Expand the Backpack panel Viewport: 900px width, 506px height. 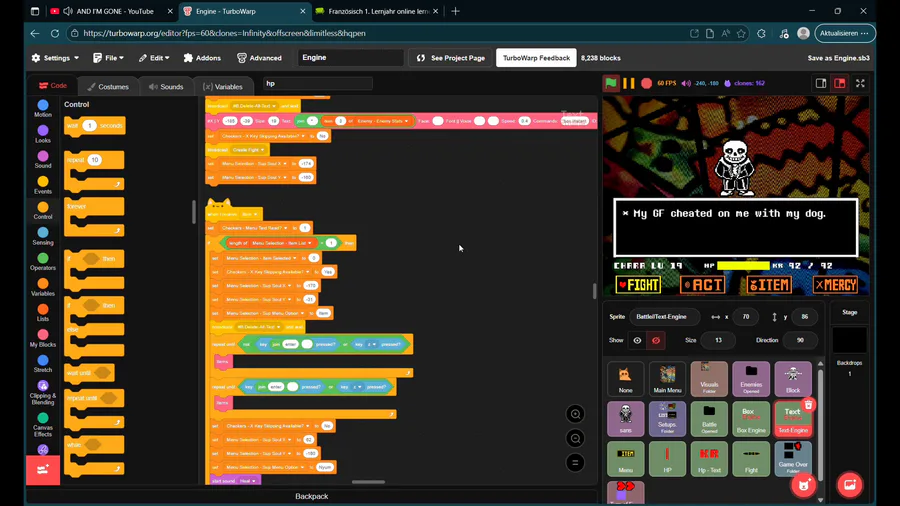click(x=312, y=496)
